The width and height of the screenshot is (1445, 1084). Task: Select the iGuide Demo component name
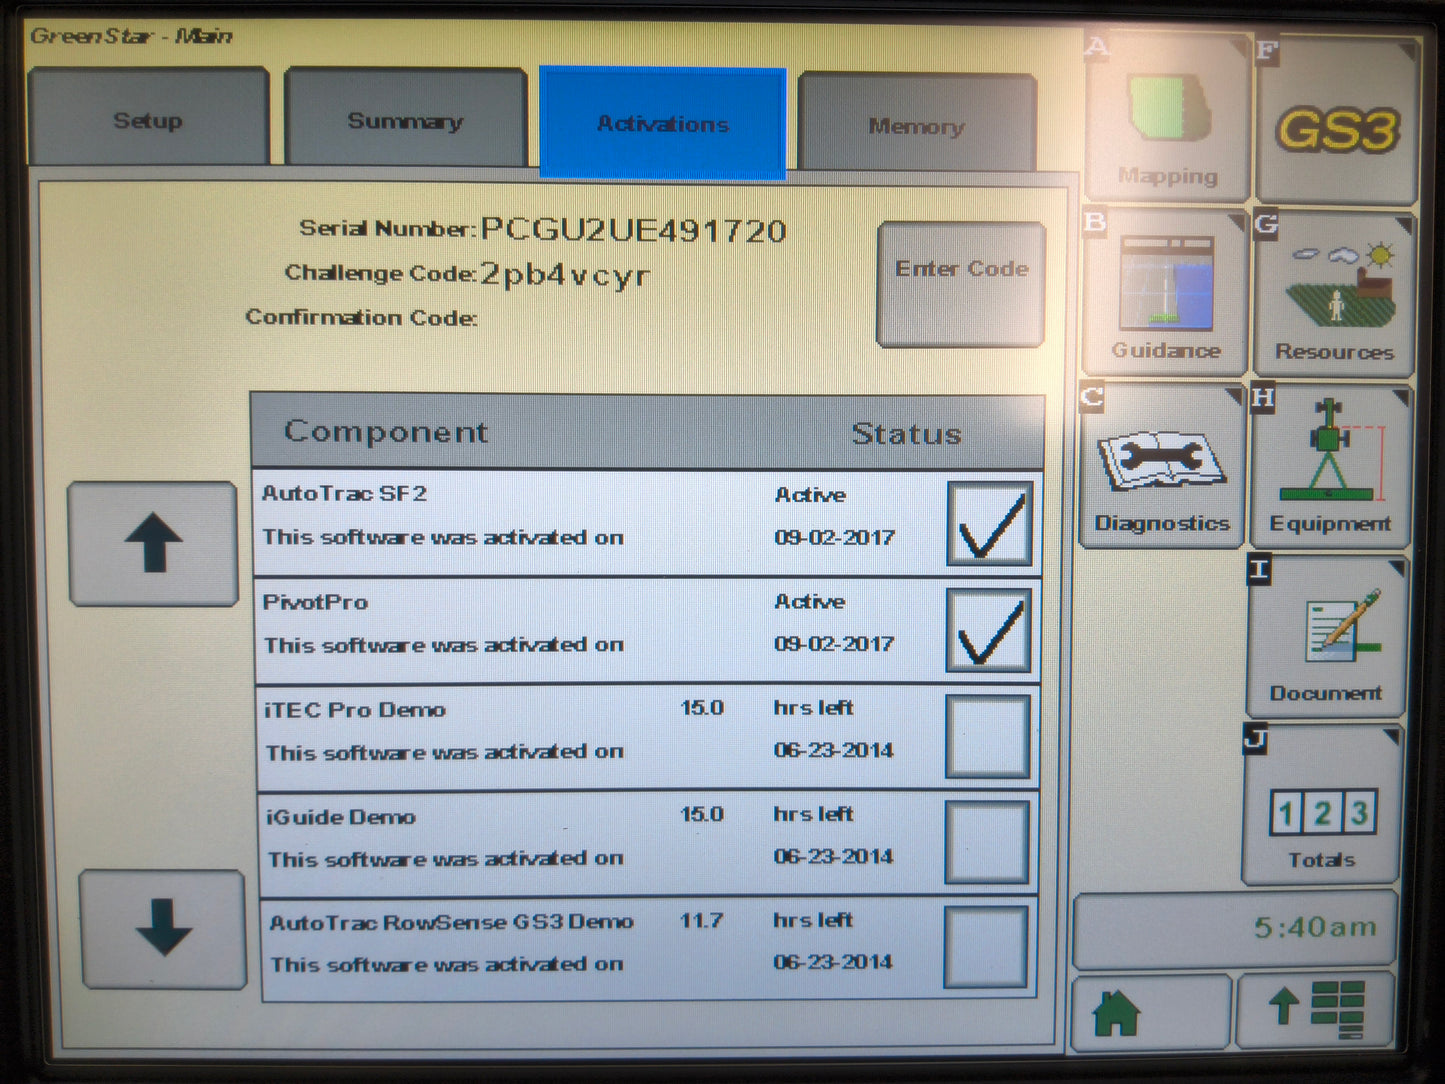(340, 817)
